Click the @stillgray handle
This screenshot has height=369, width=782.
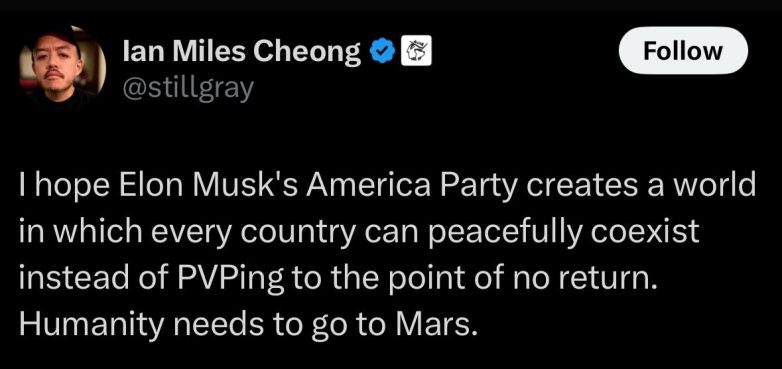click(x=188, y=89)
